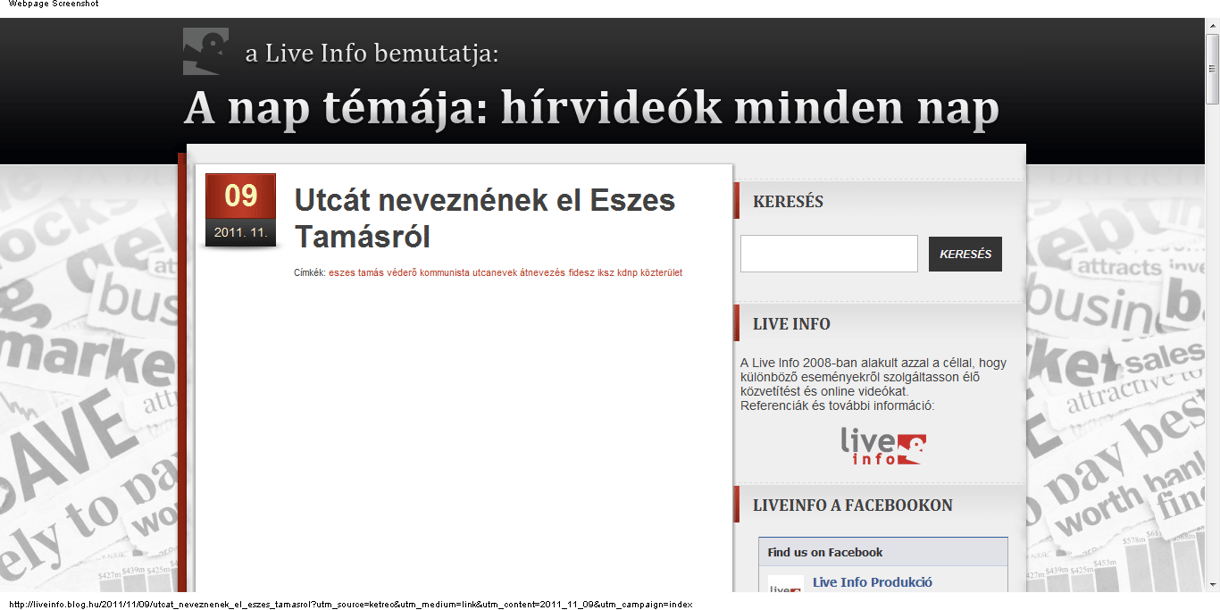Image resolution: width=1220 pixels, height=610 pixels.
Task: Click the 'KERESÉS' sidebar heading
Action: pos(788,201)
